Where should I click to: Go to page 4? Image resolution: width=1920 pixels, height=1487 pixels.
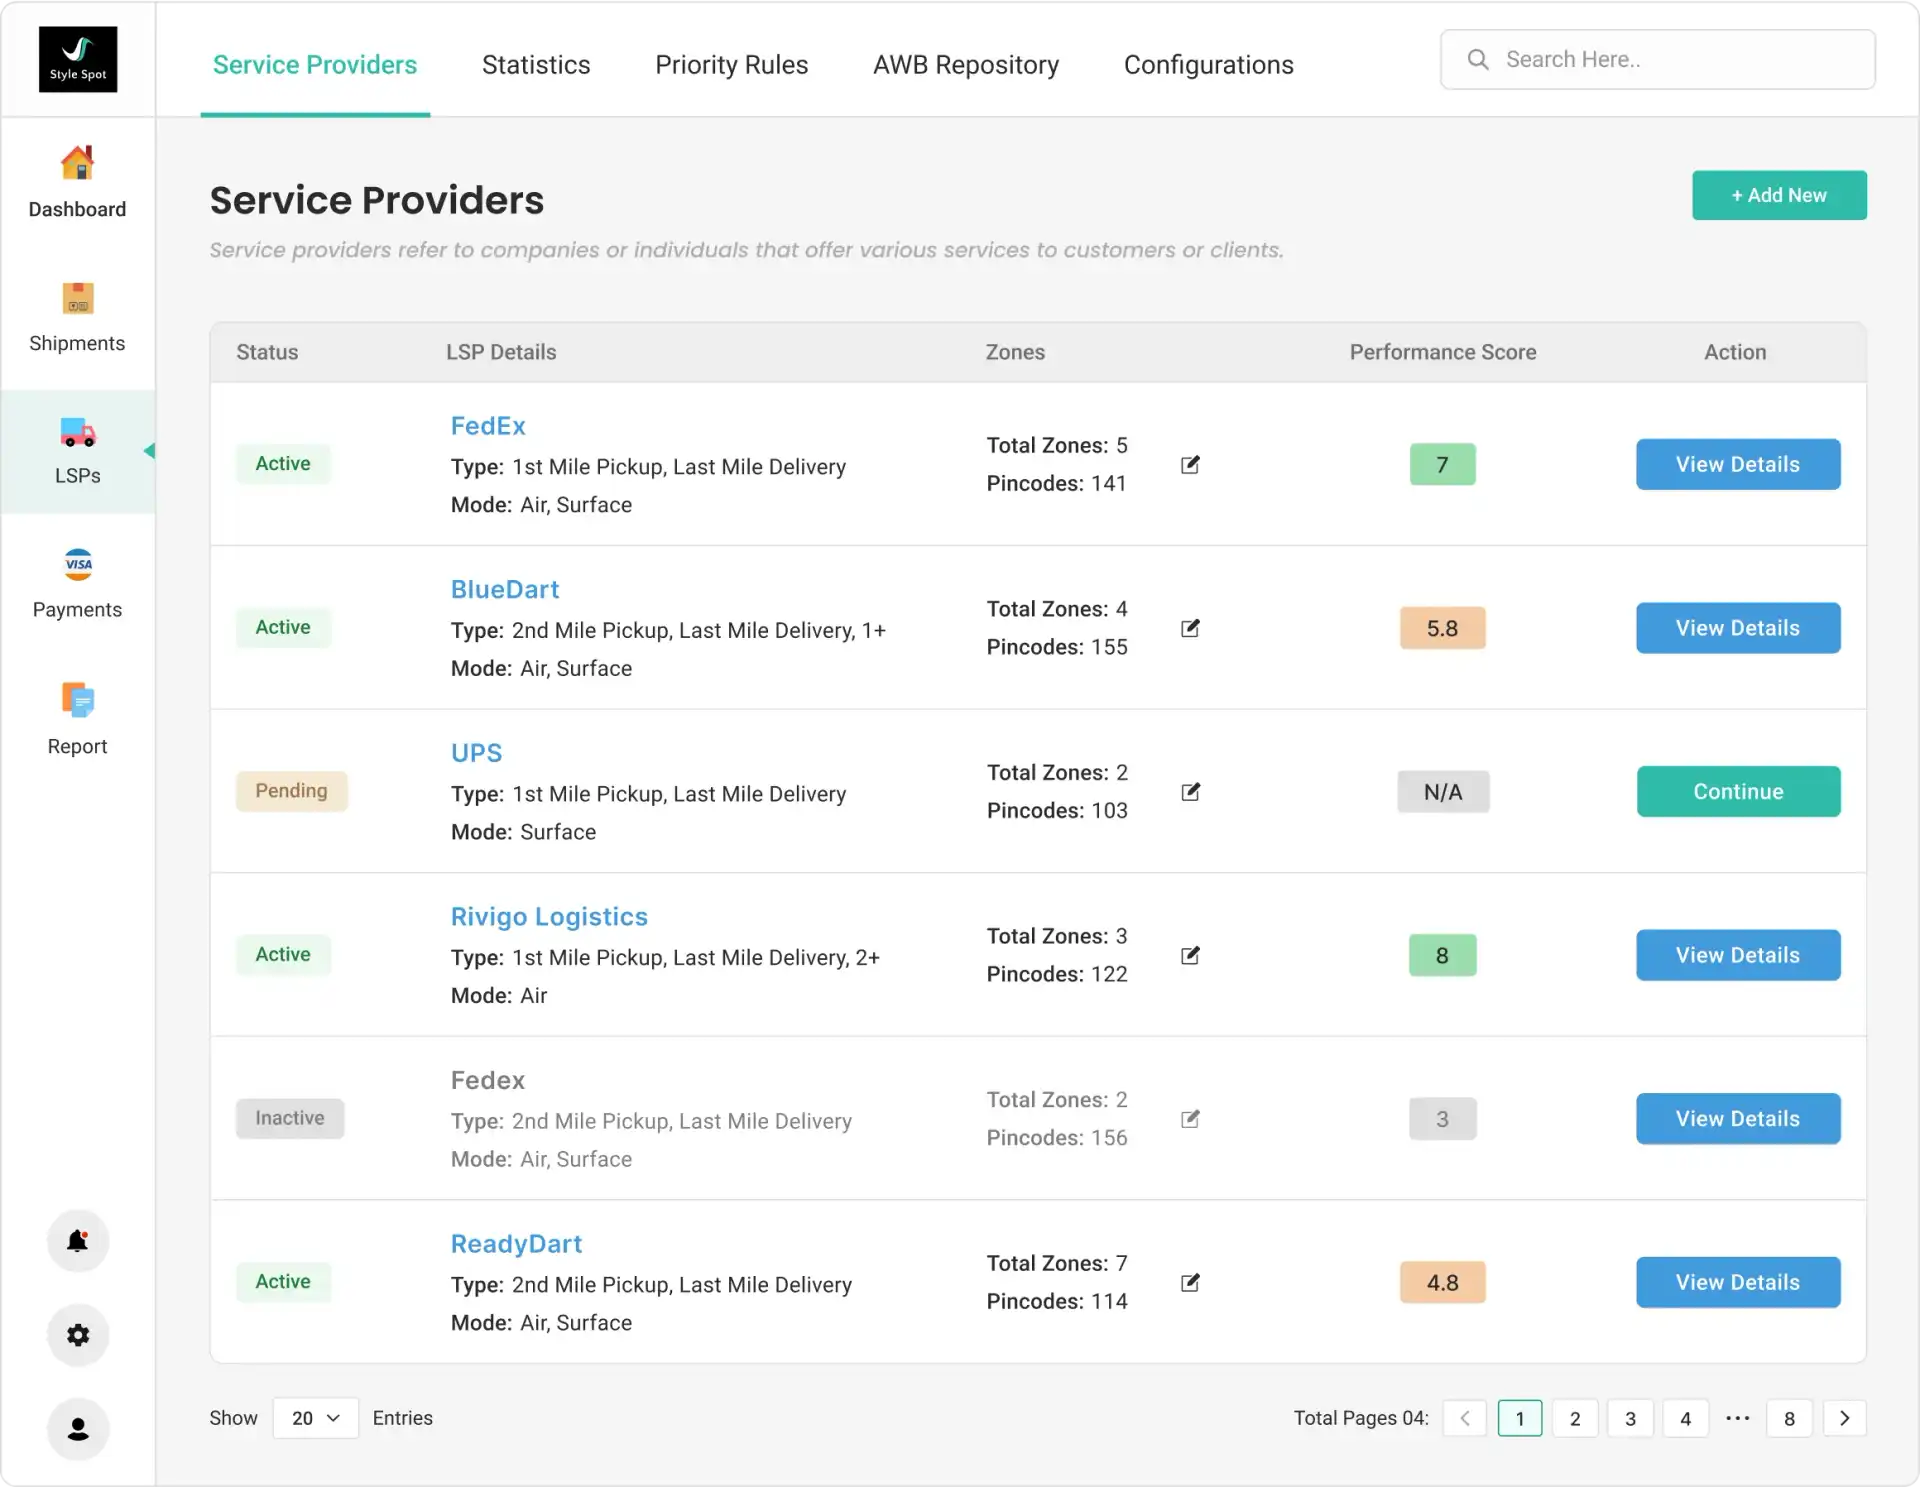click(1685, 1418)
